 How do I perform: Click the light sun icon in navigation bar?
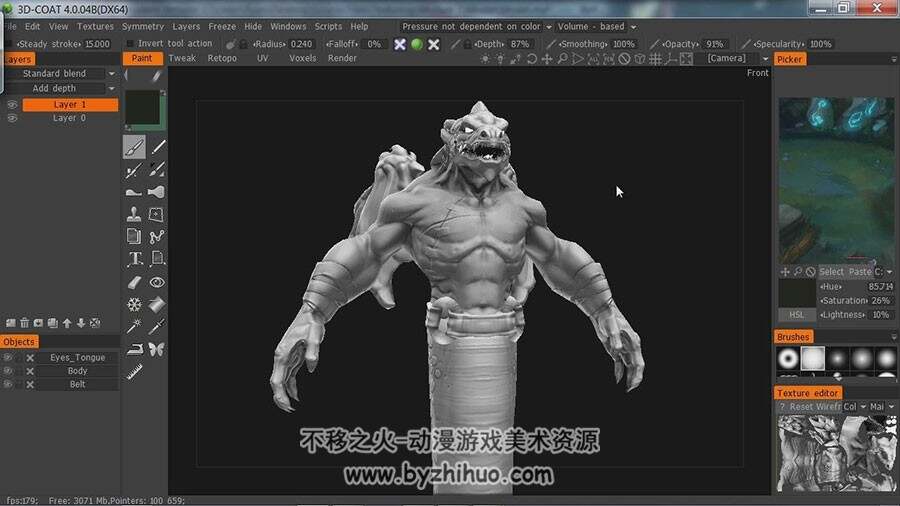(486, 59)
